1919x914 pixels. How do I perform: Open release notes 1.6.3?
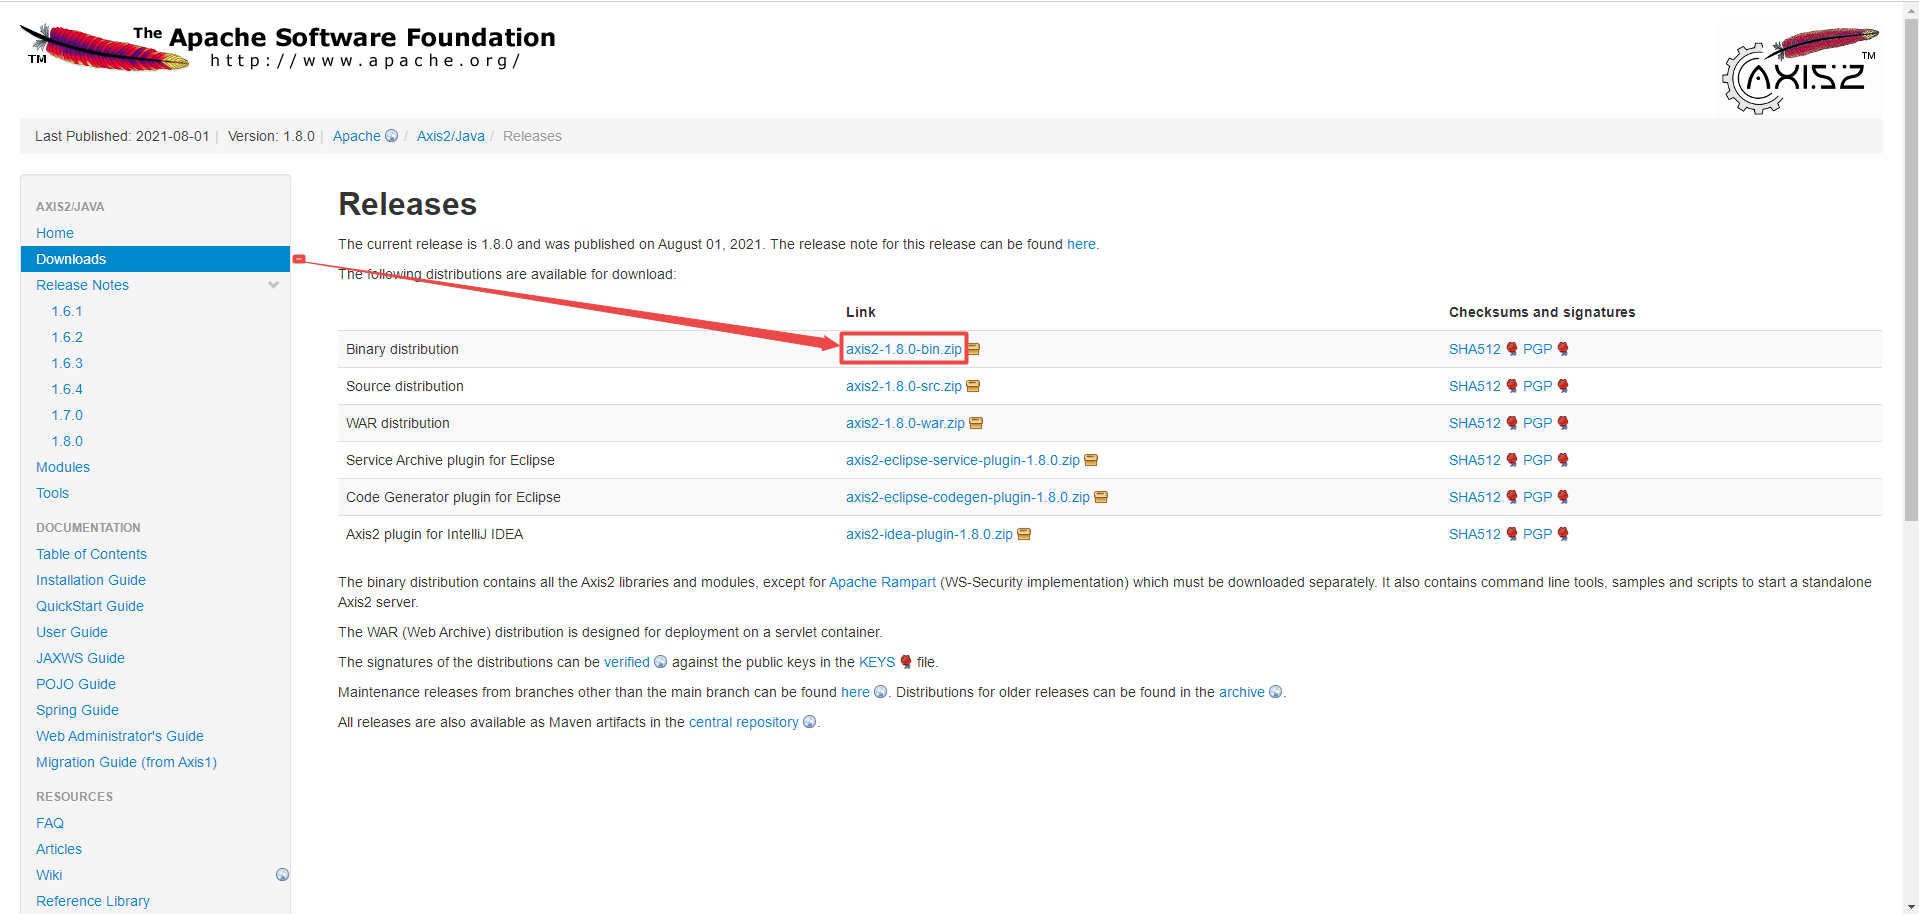(67, 363)
